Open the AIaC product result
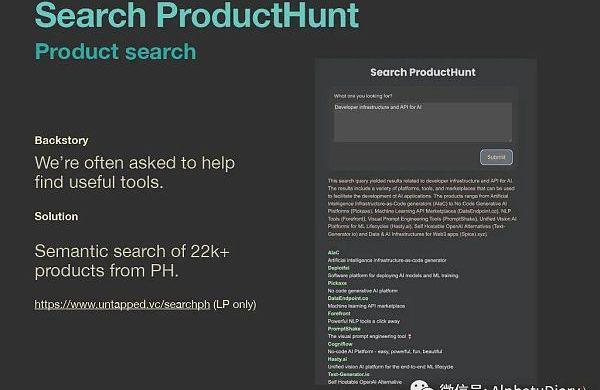Viewport: 600px width, 390px height. [333, 253]
